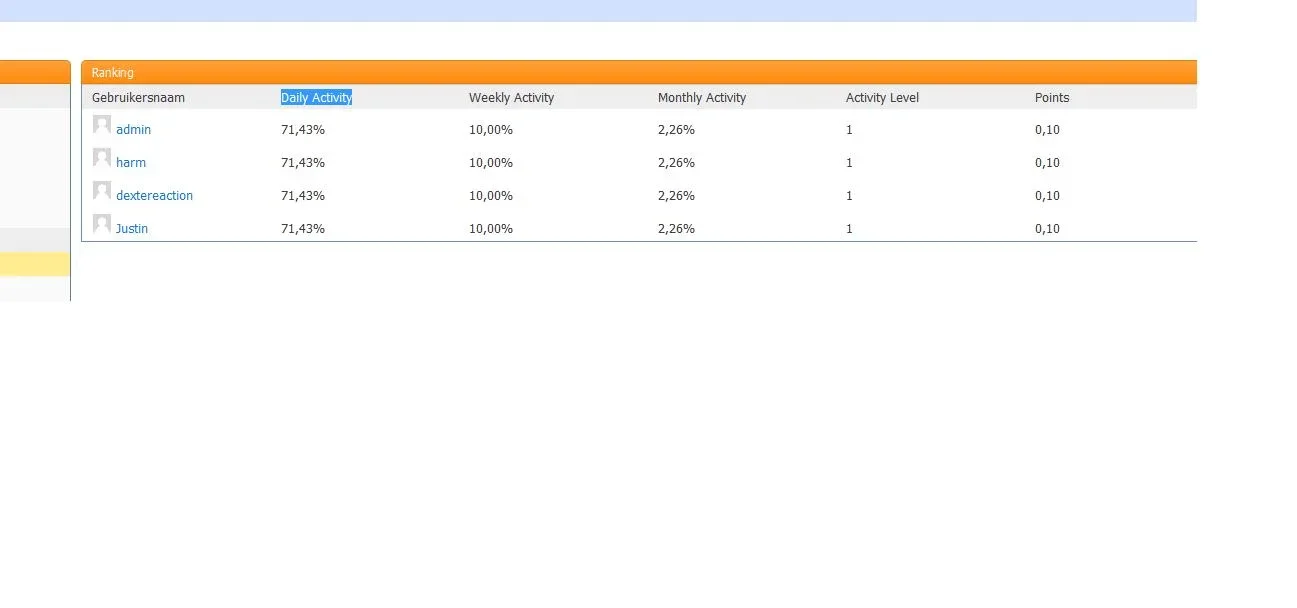Sort by Monthly Activity column header
The height and width of the screenshot is (608, 1297).
(702, 98)
